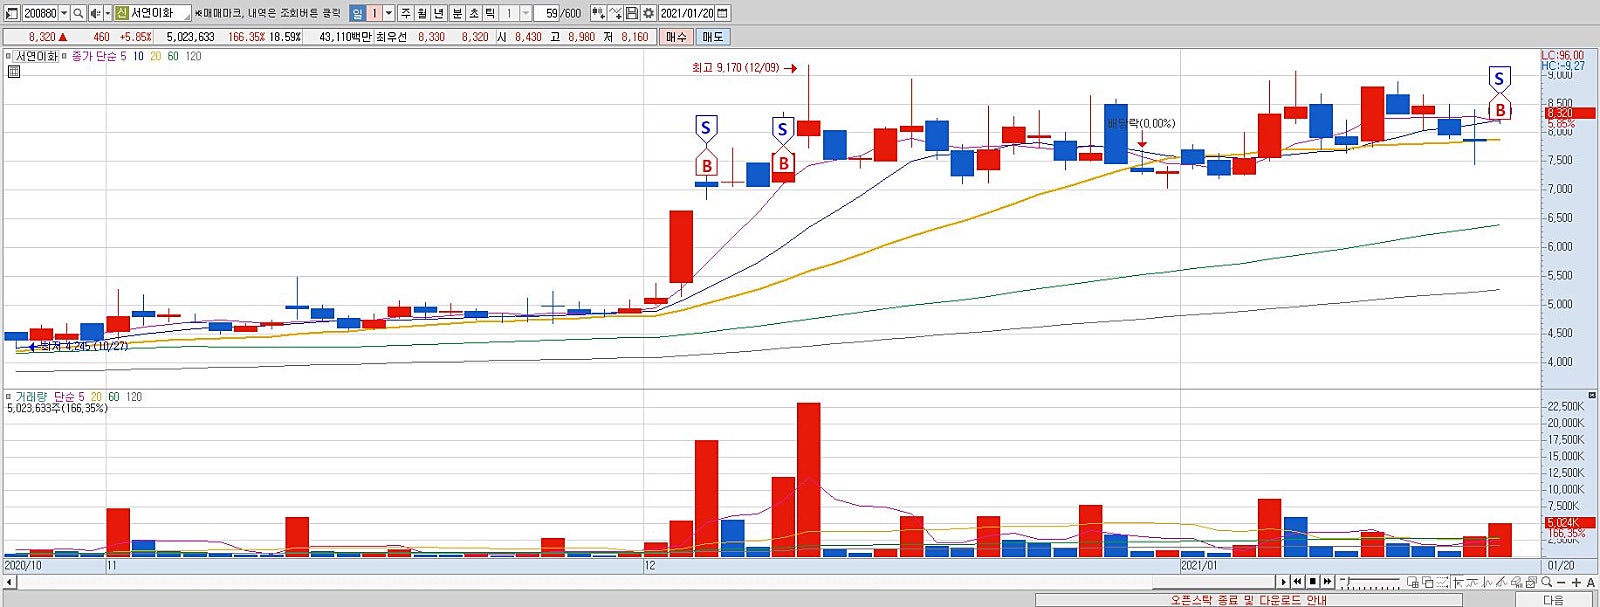
Task: Click the 서연이화 price chart legend label
Action: 37,56
